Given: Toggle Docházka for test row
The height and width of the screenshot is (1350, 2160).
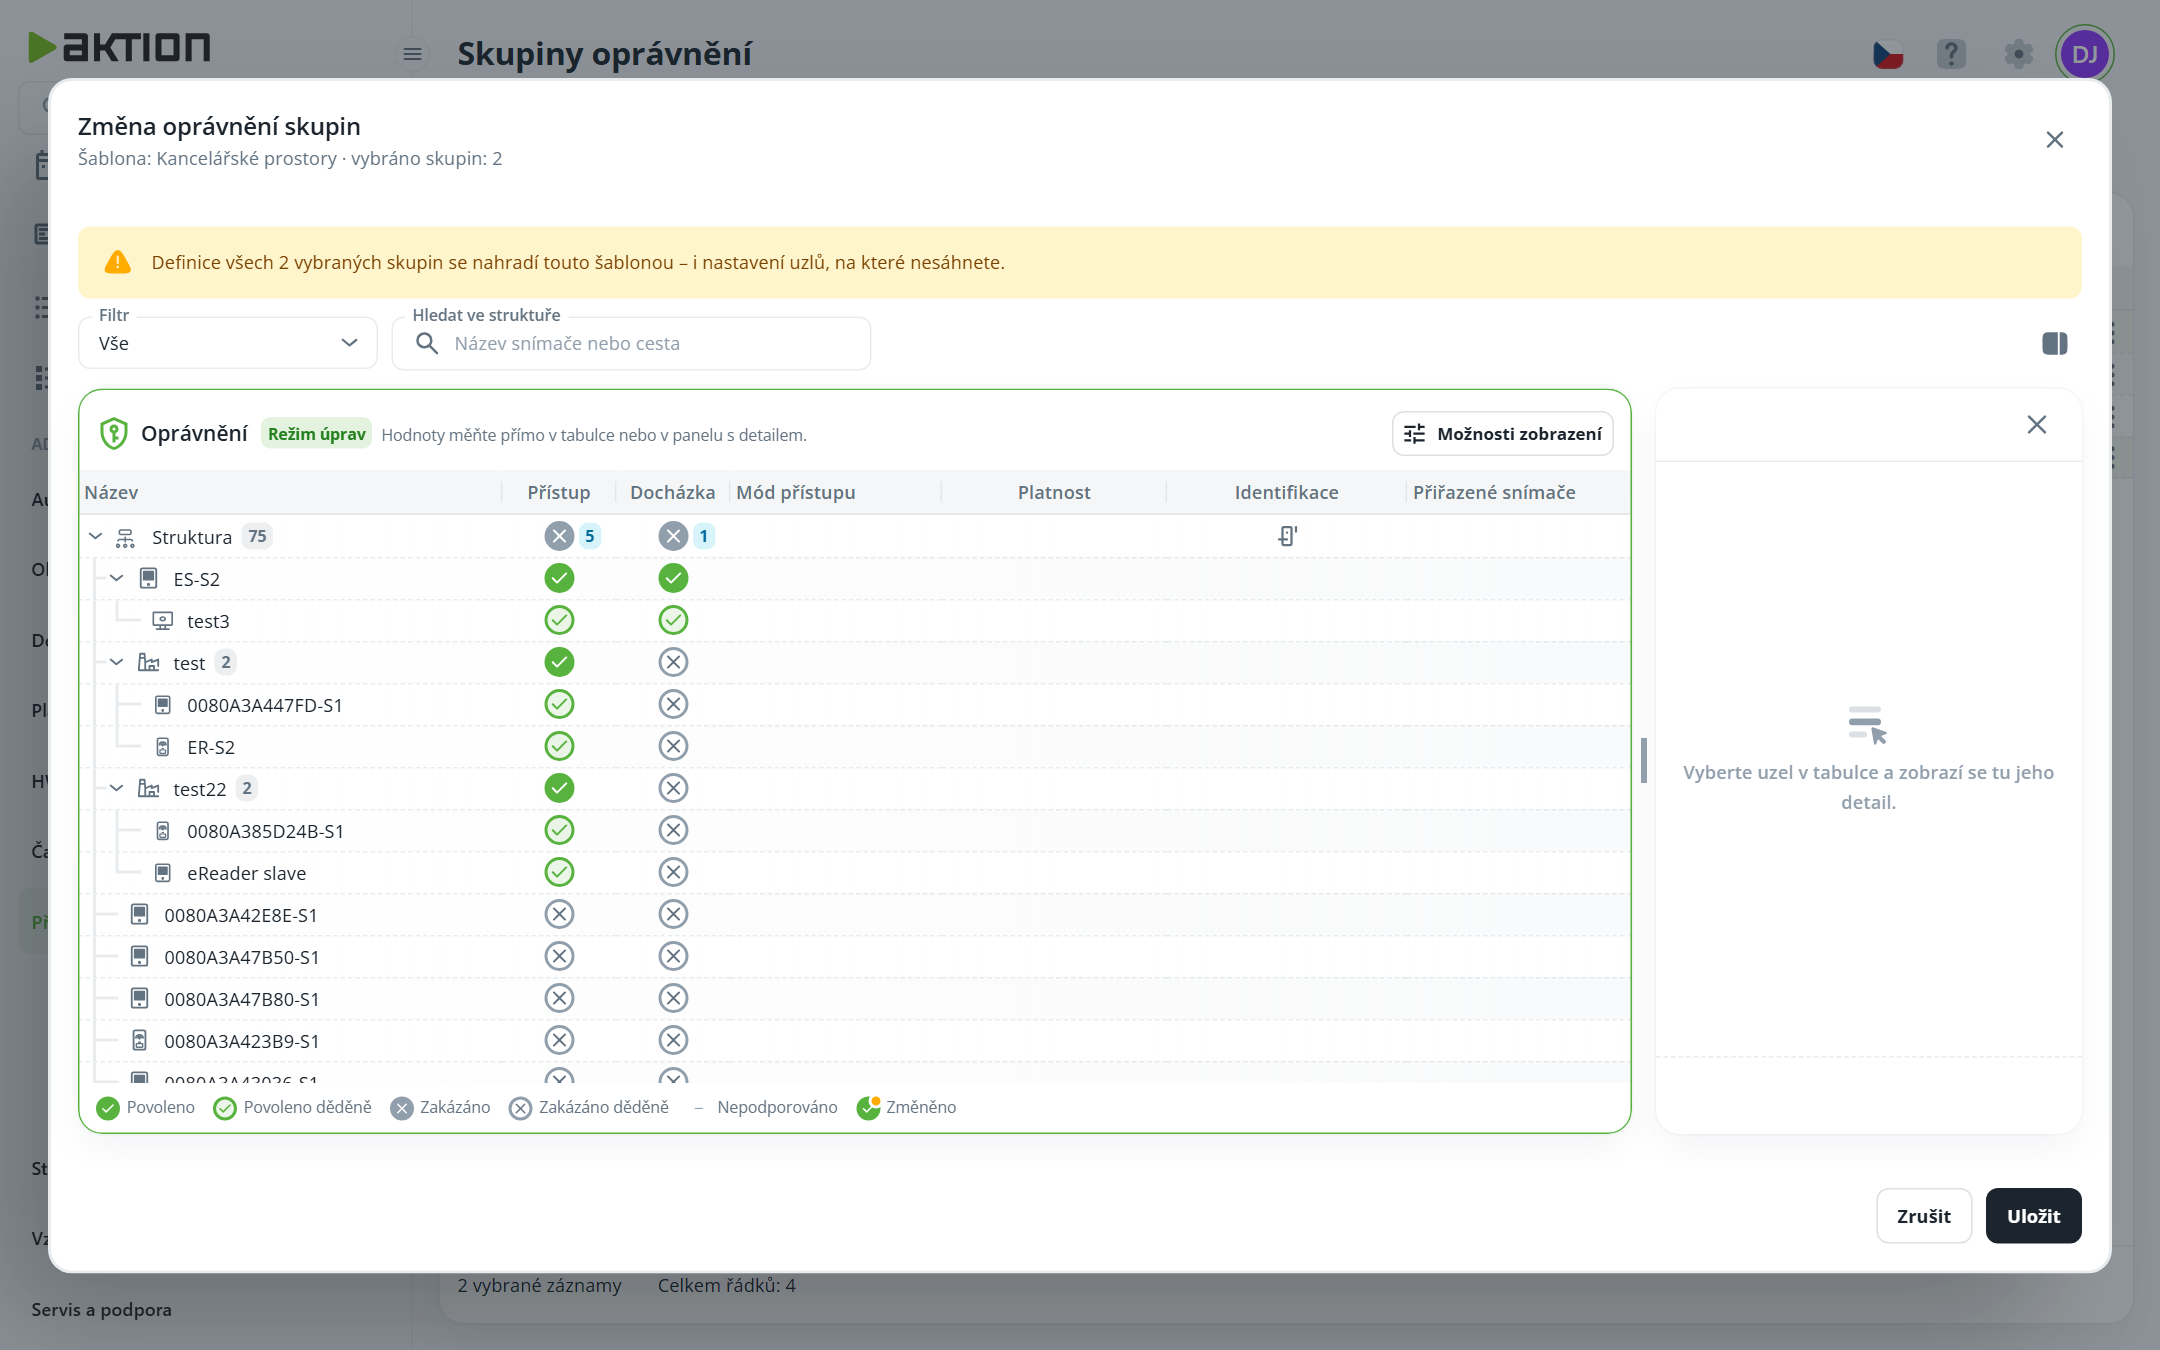Looking at the screenshot, I should pos(673,663).
